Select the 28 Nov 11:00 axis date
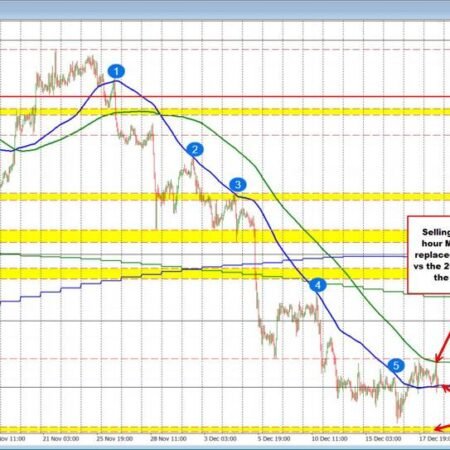Image resolution: width=450 pixels, height=450 pixels. tap(168, 439)
